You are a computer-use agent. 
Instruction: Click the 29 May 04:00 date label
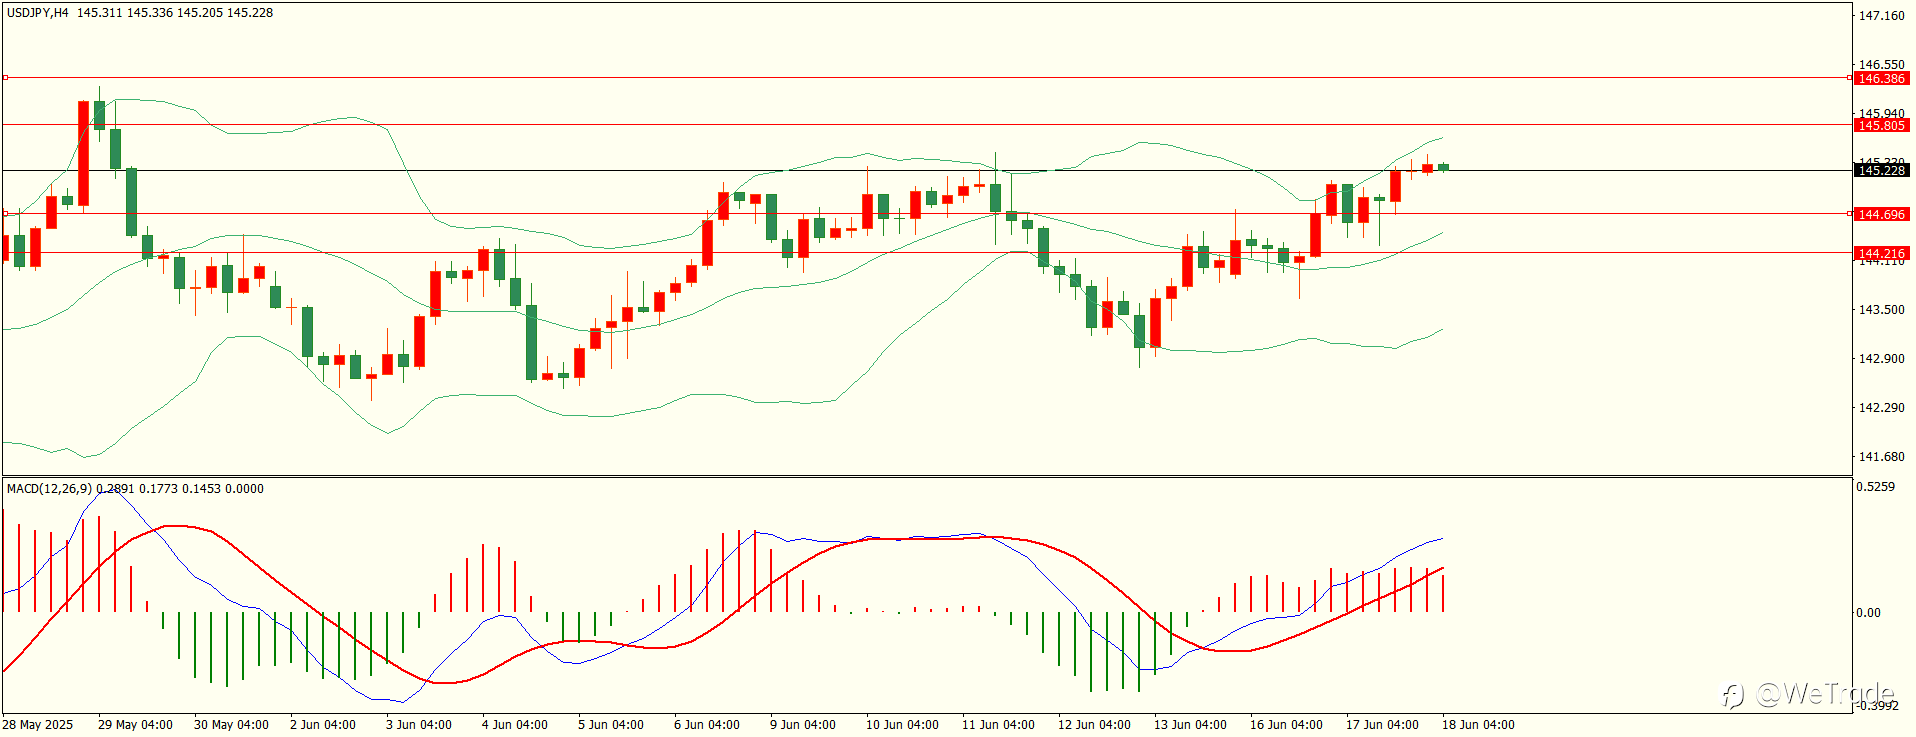[135, 725]
